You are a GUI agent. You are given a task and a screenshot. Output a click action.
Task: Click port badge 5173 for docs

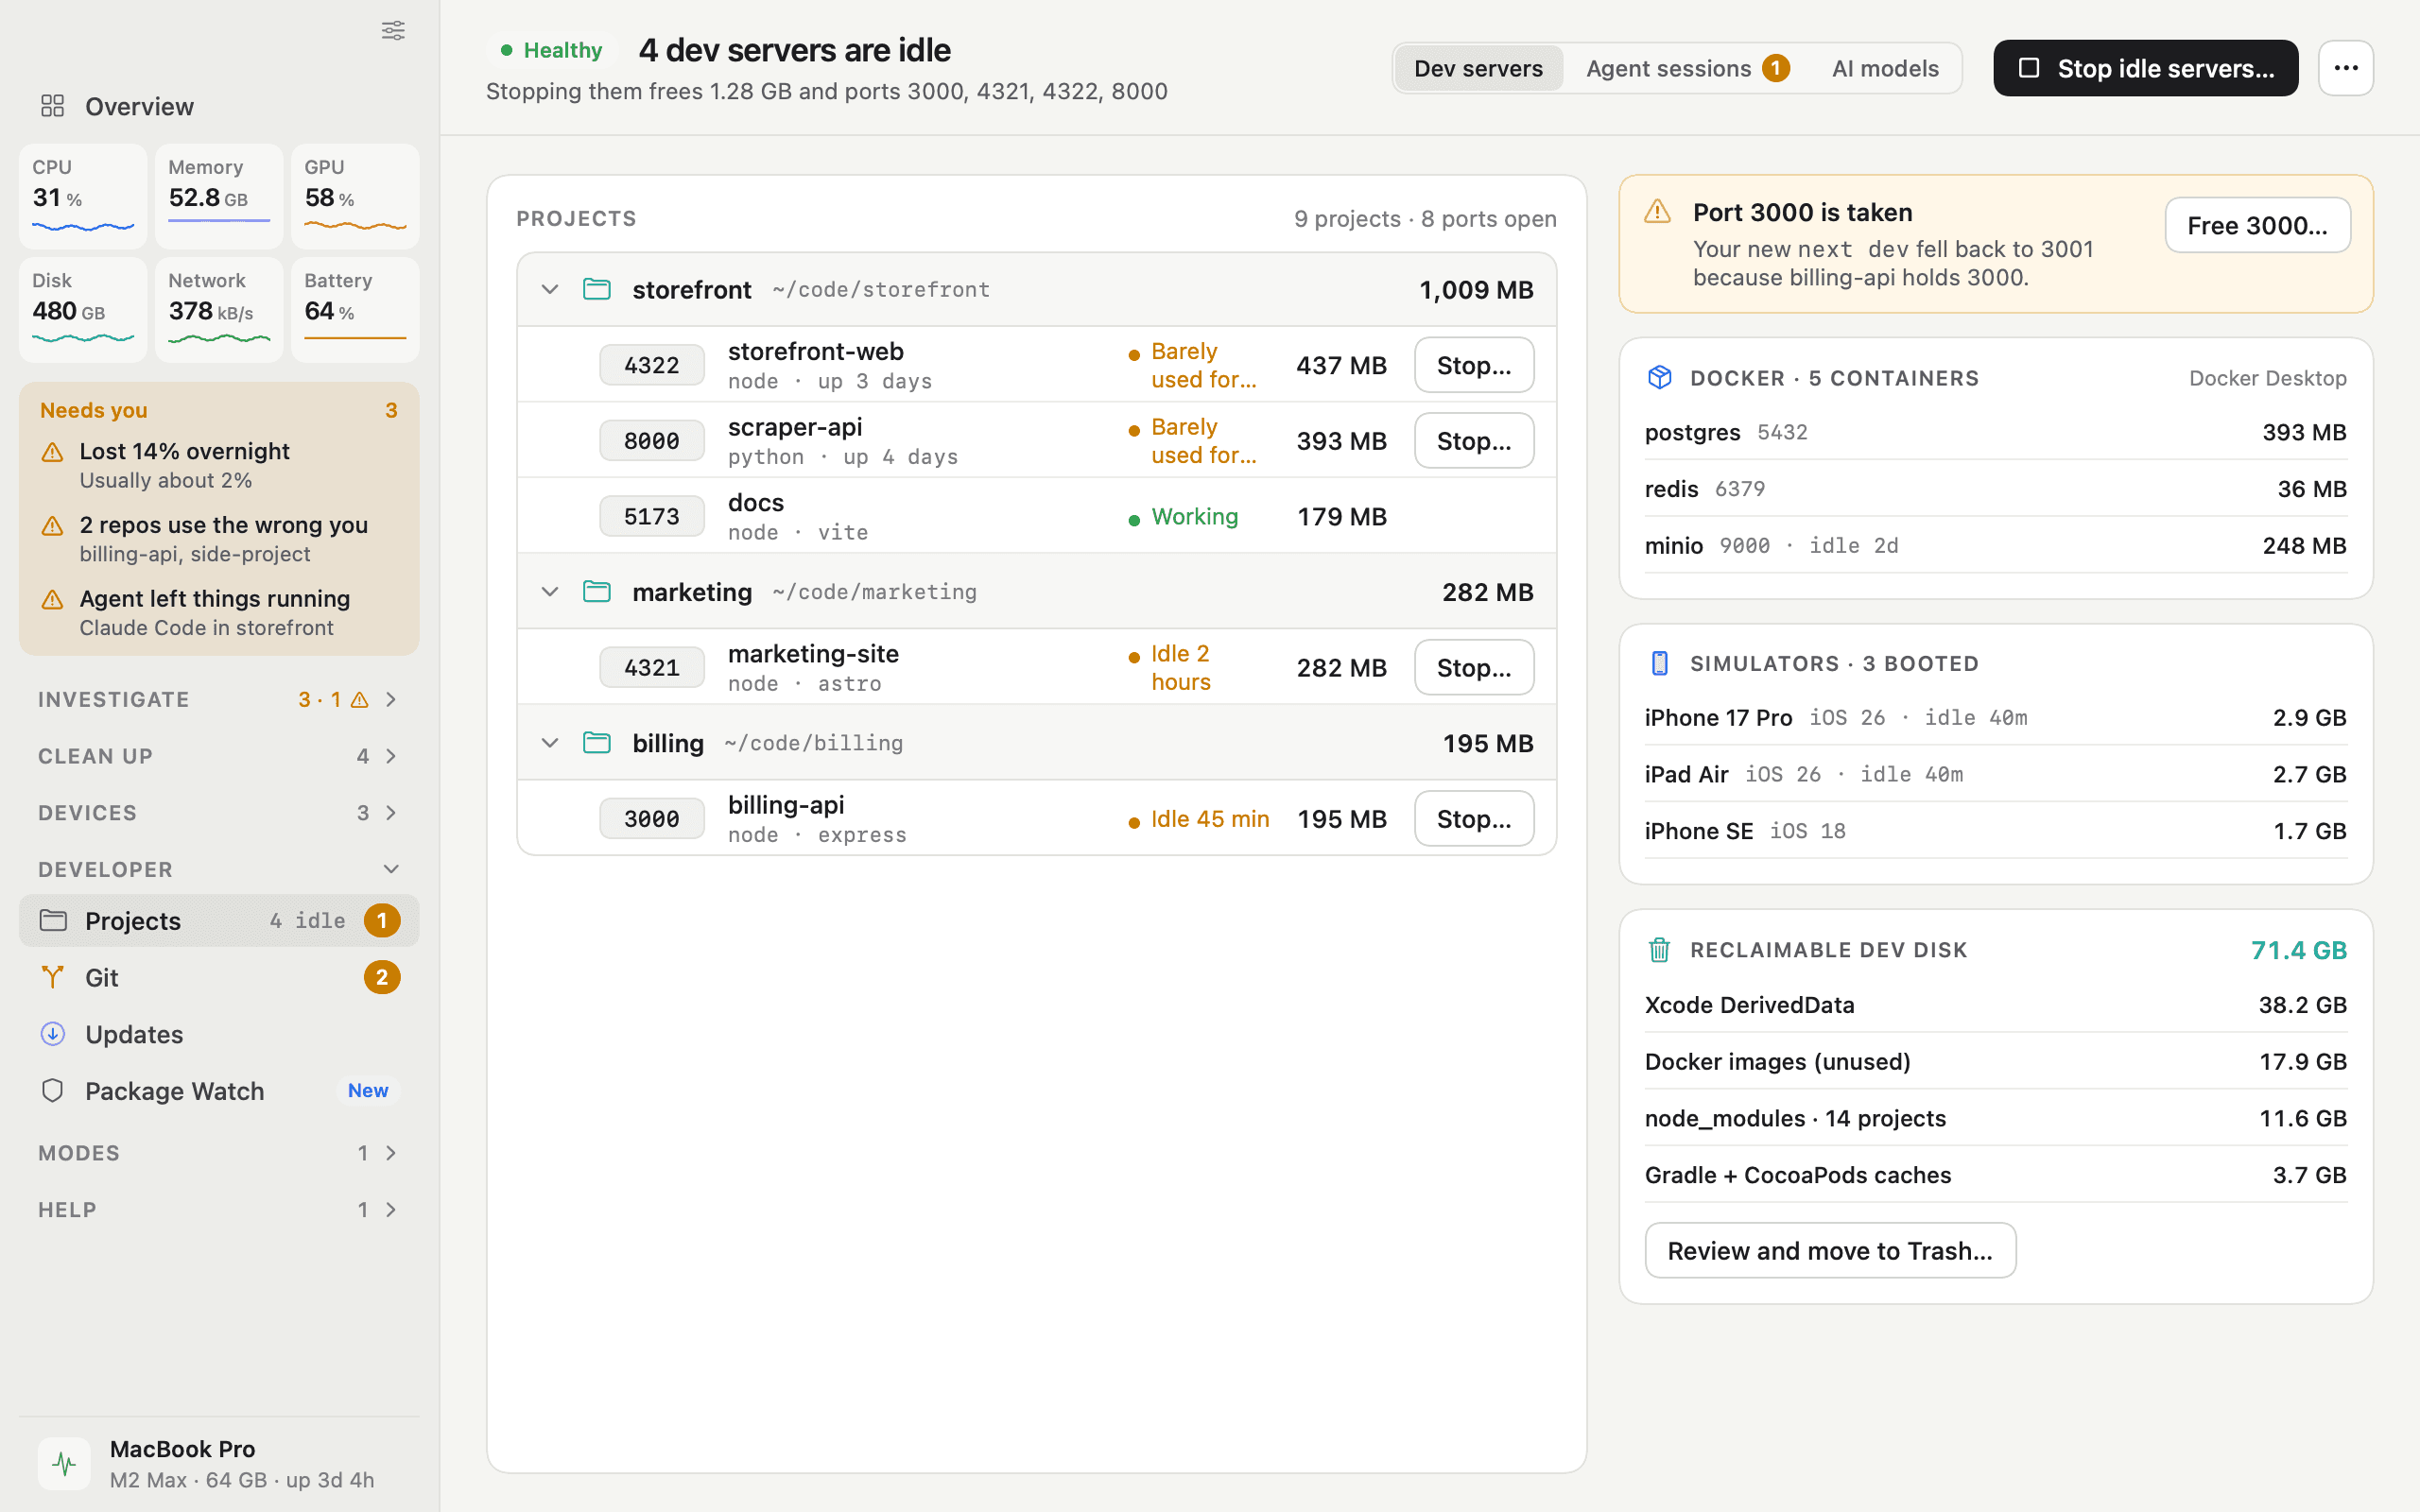tap(652, 516)
